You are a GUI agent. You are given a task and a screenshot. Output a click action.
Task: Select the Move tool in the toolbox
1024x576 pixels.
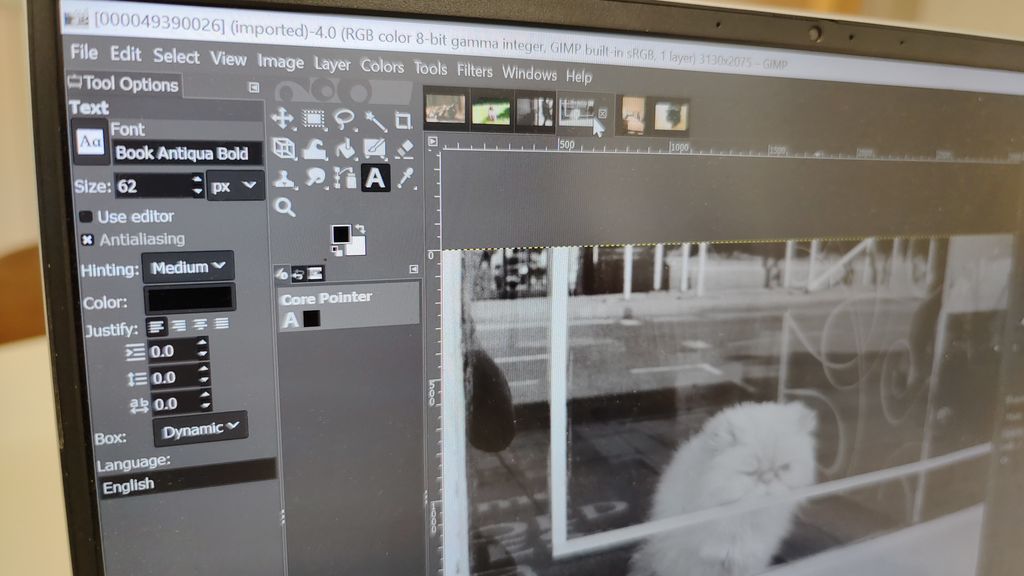pyautogui.click(x=285, y=119)
